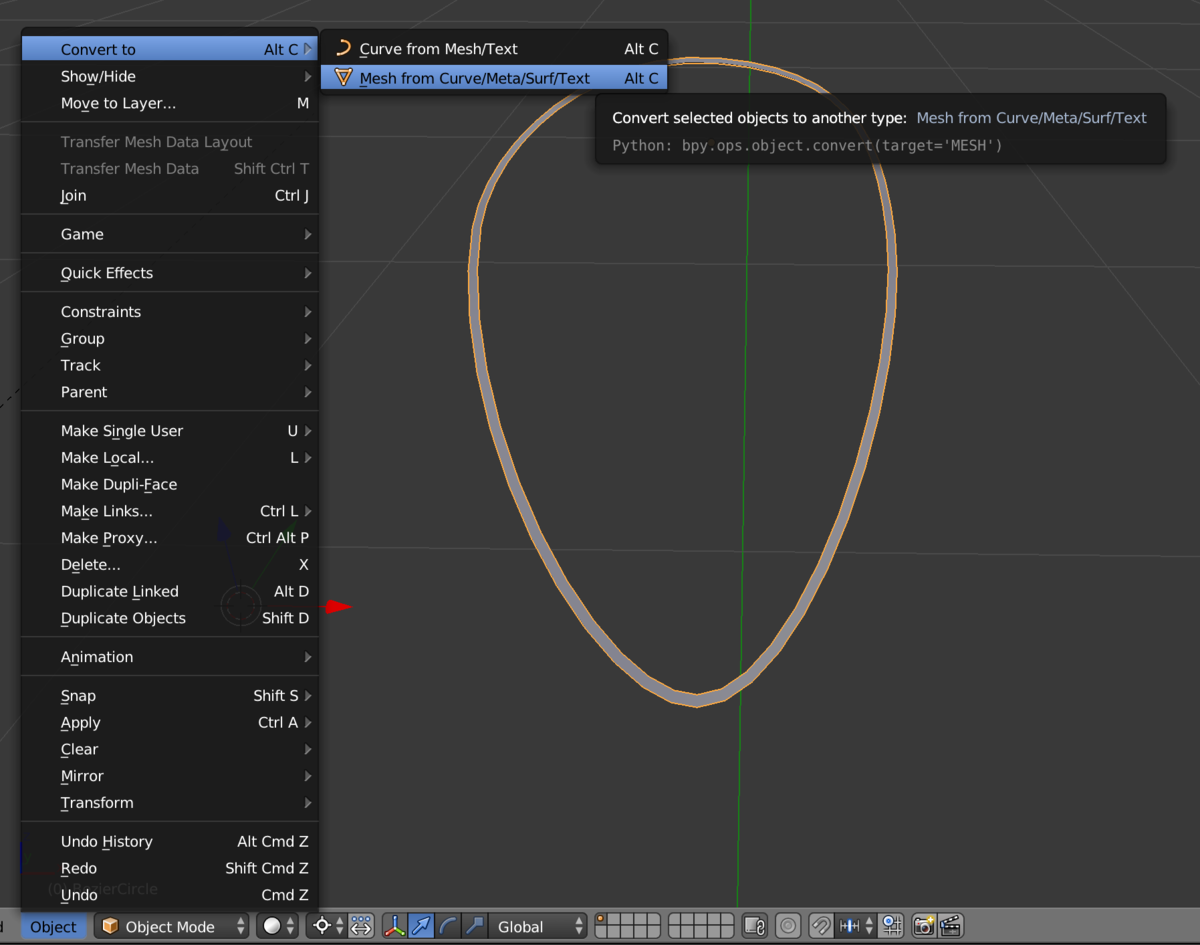Image resolution: width=1200 pixels, height=945 pixels.
Task: Open Make Links… entry
Action: [x=170, y=511]
